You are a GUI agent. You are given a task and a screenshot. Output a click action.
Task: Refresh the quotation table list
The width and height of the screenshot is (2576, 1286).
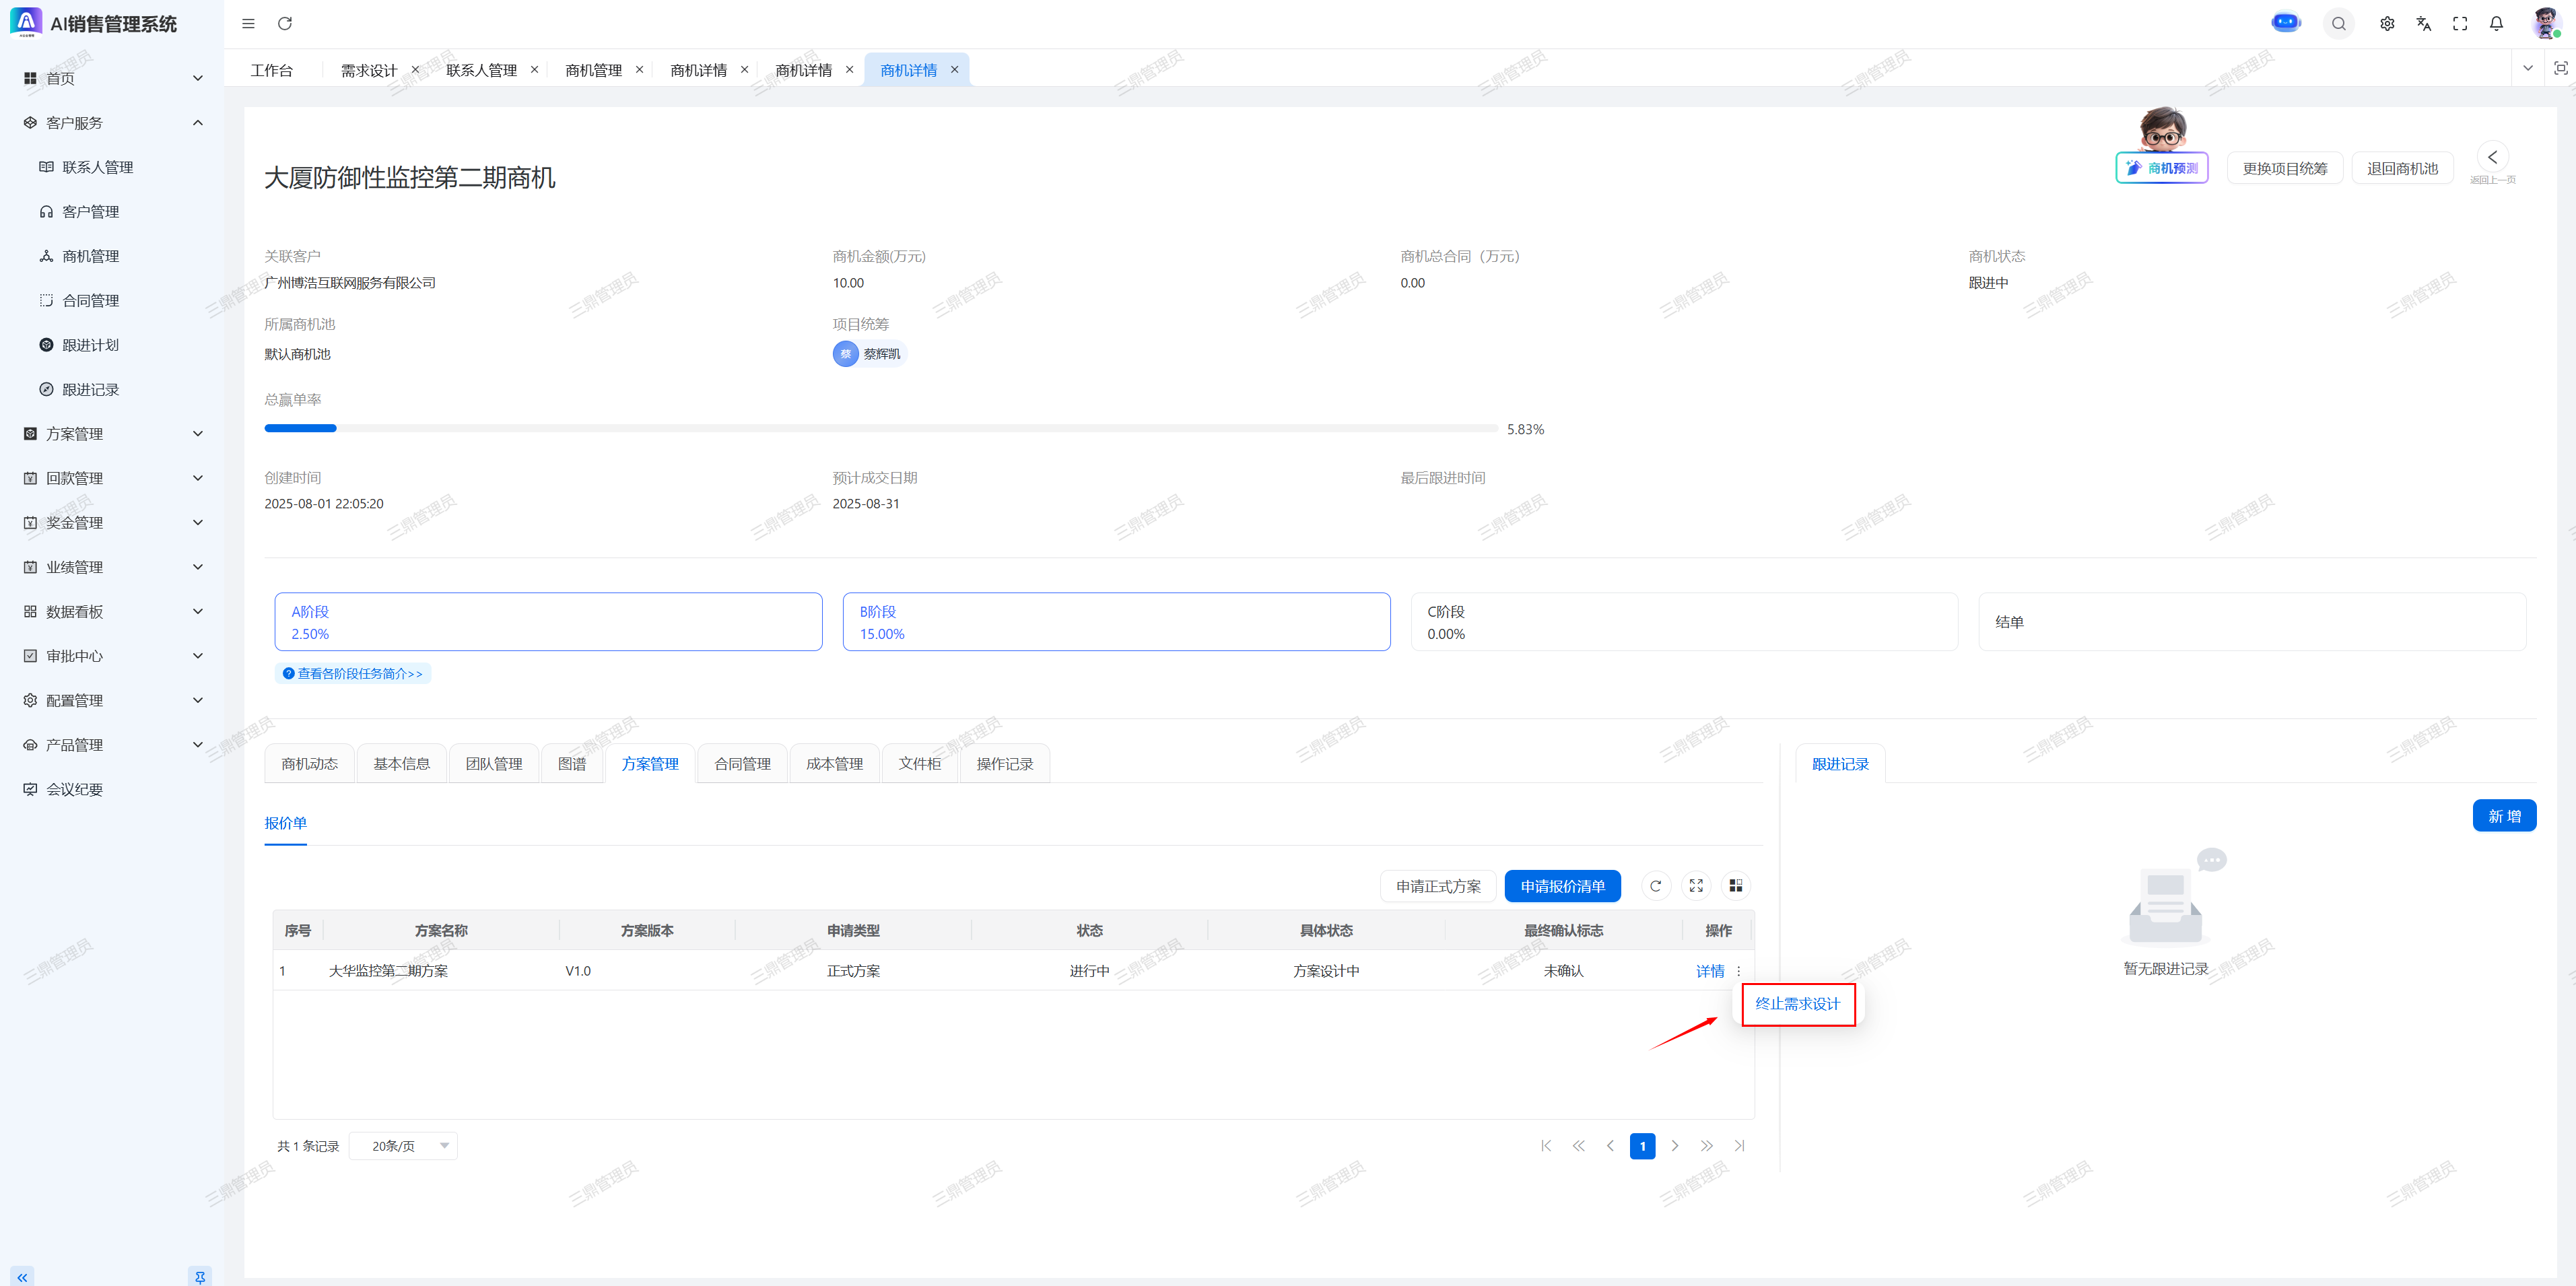[x=1655, y=886]
